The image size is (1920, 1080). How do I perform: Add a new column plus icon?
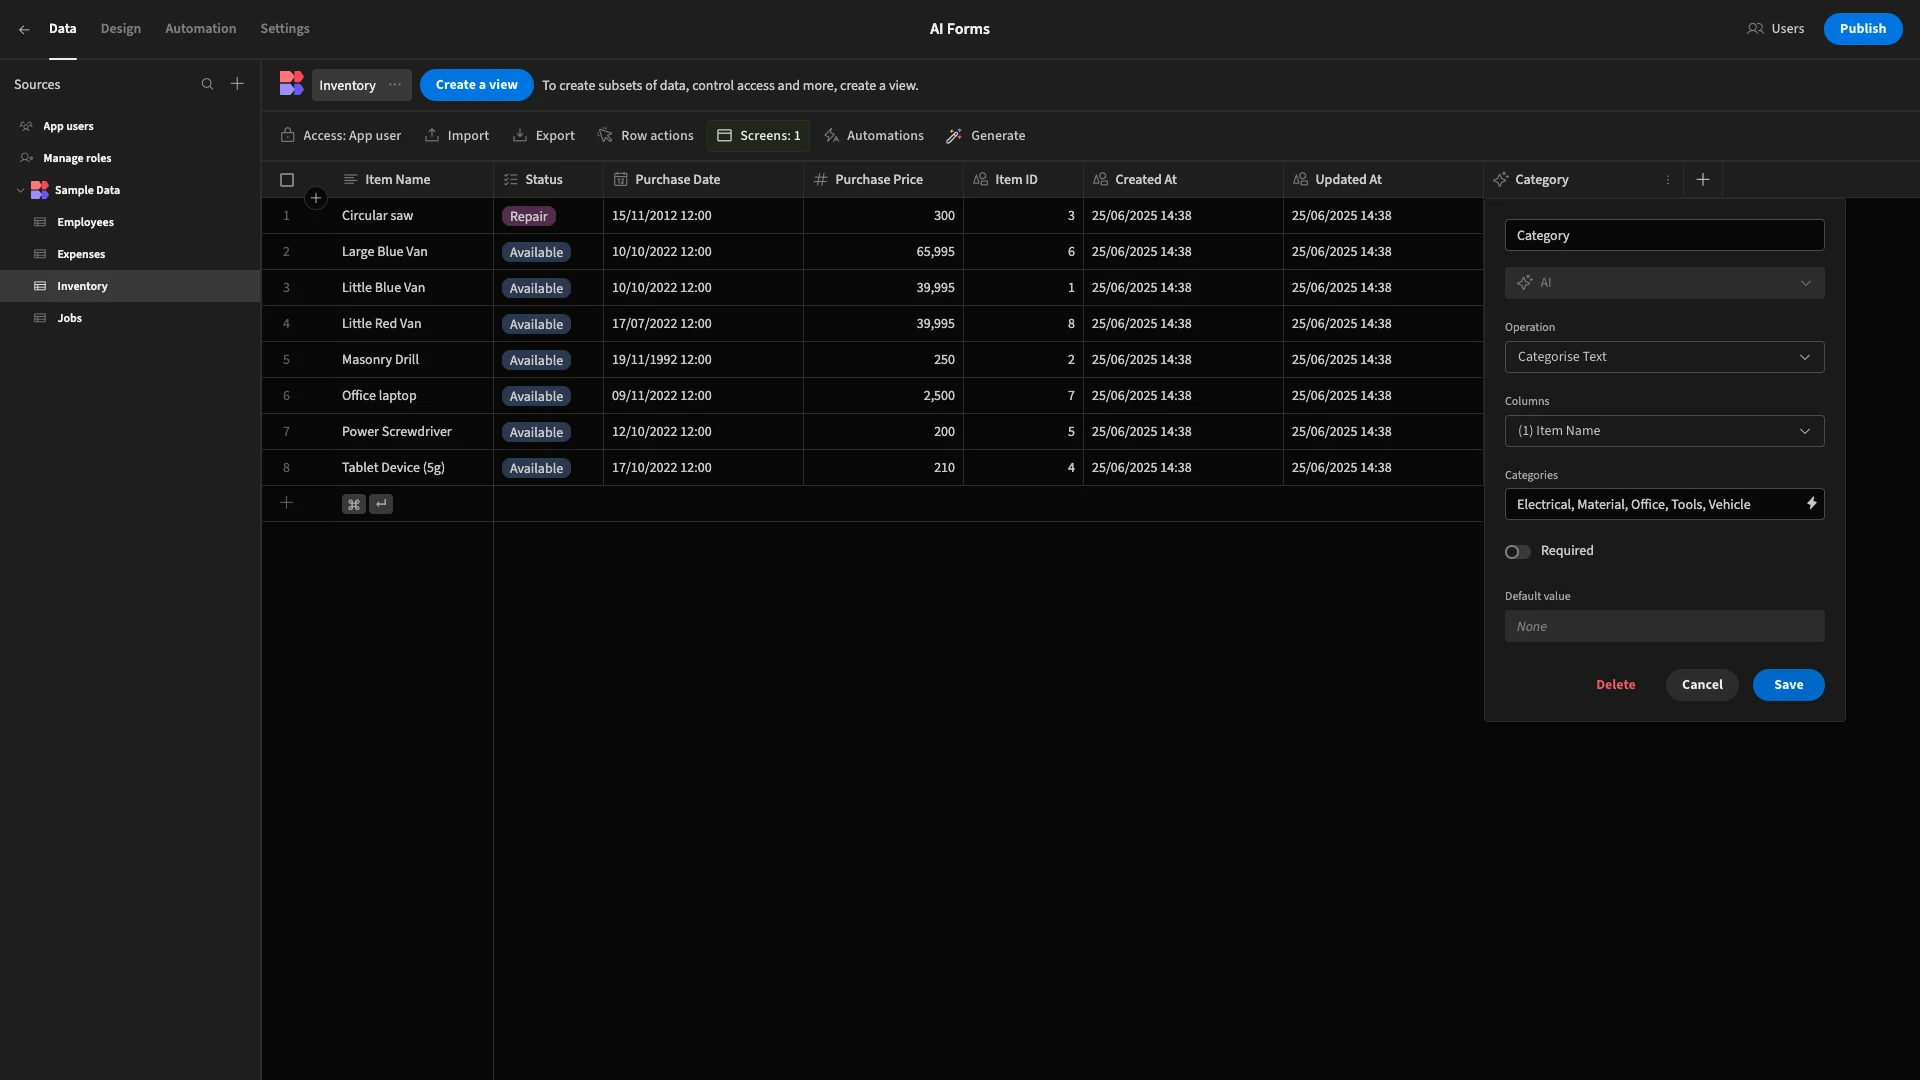click(x=1703, y=180)
